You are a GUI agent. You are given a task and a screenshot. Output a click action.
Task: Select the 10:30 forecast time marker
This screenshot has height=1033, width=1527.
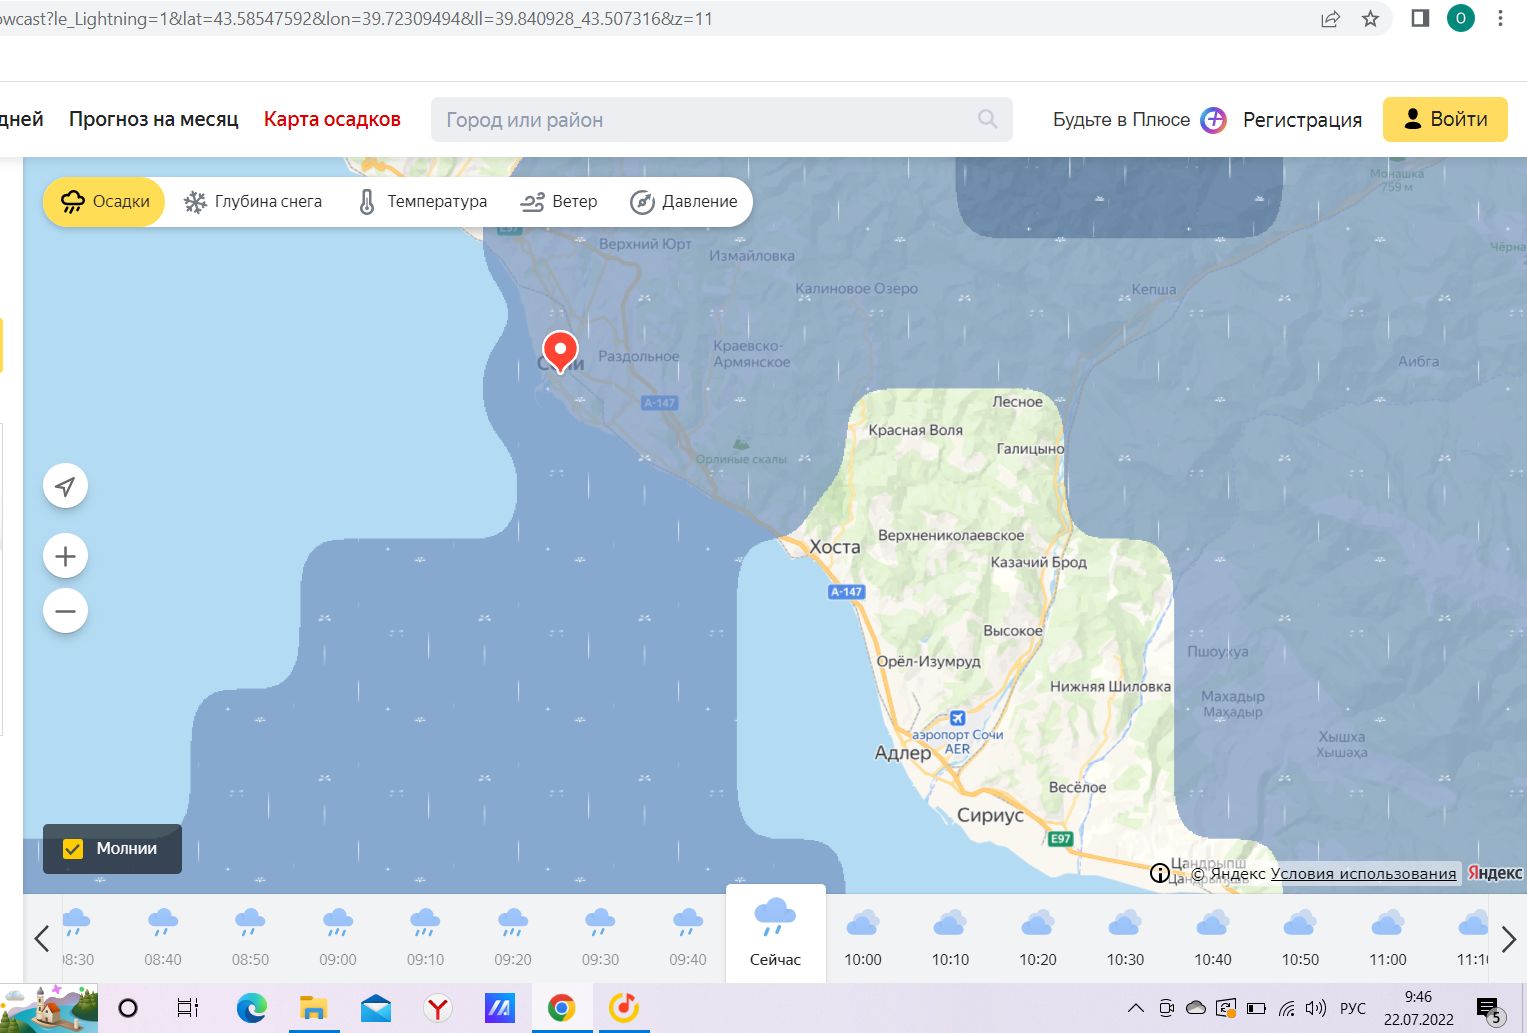(x=1125, y=937)
